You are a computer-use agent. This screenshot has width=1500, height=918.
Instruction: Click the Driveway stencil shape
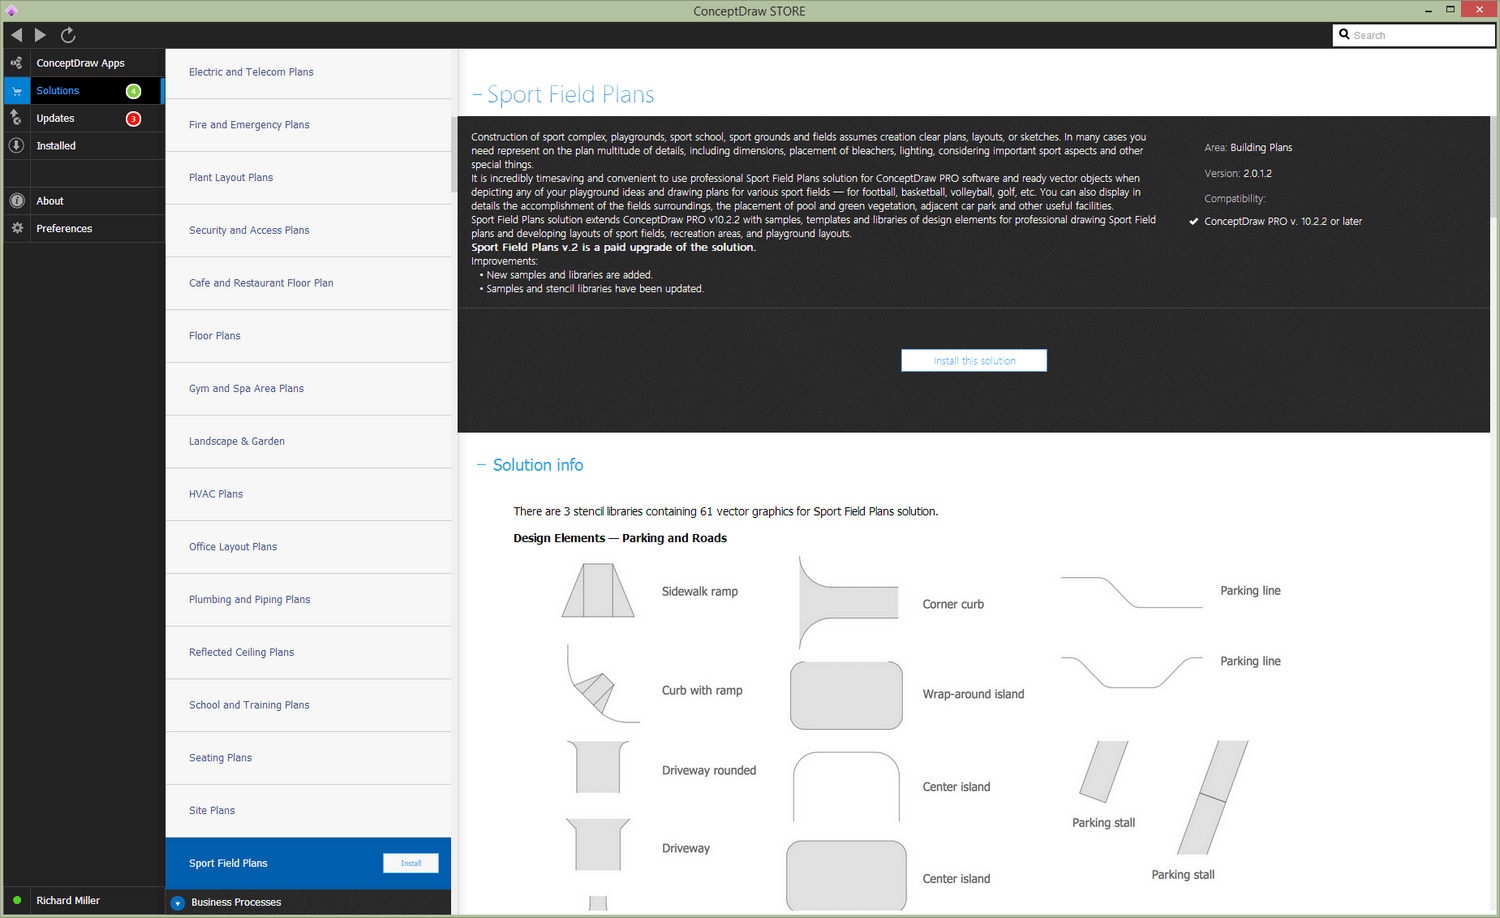[598, 845]
